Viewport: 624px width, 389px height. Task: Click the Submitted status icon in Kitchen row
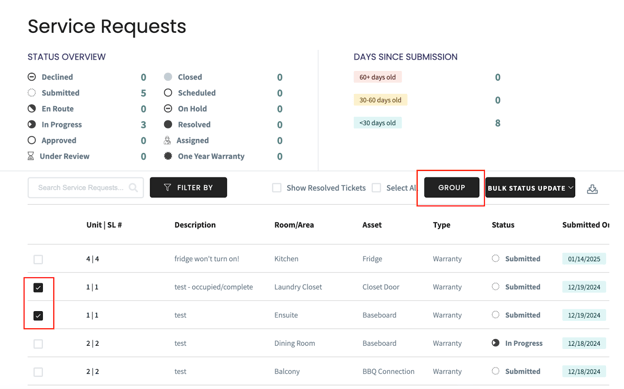coord(495,258)
